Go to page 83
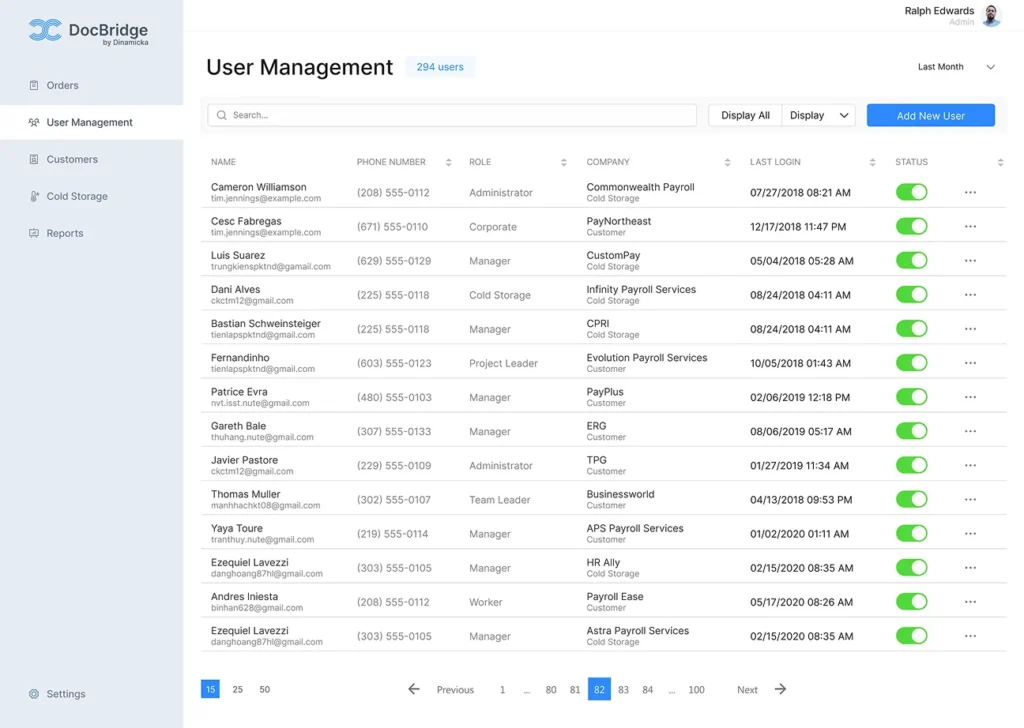Viewport: 1024px width, 728px height. tap(623, 689)
